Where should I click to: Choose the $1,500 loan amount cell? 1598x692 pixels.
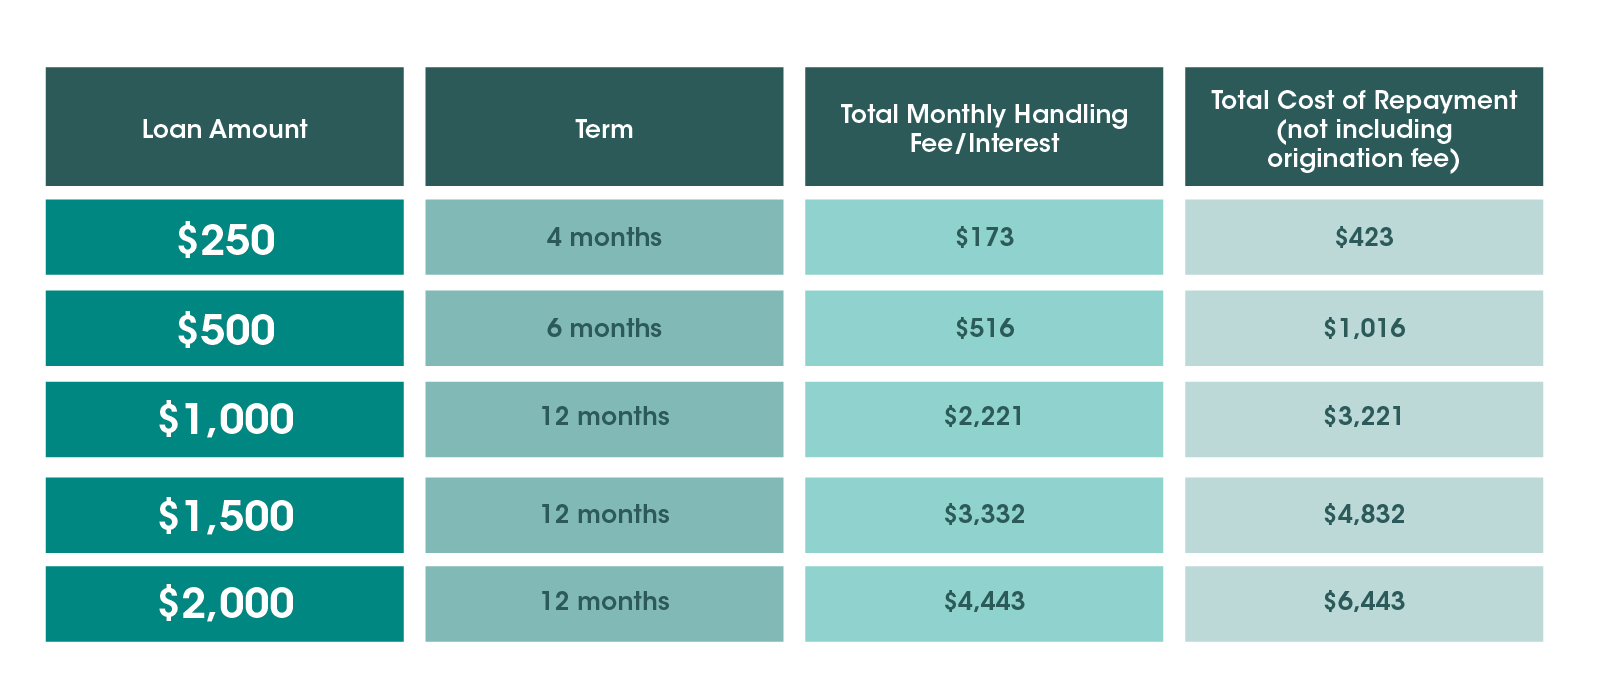tap(224, 515)
